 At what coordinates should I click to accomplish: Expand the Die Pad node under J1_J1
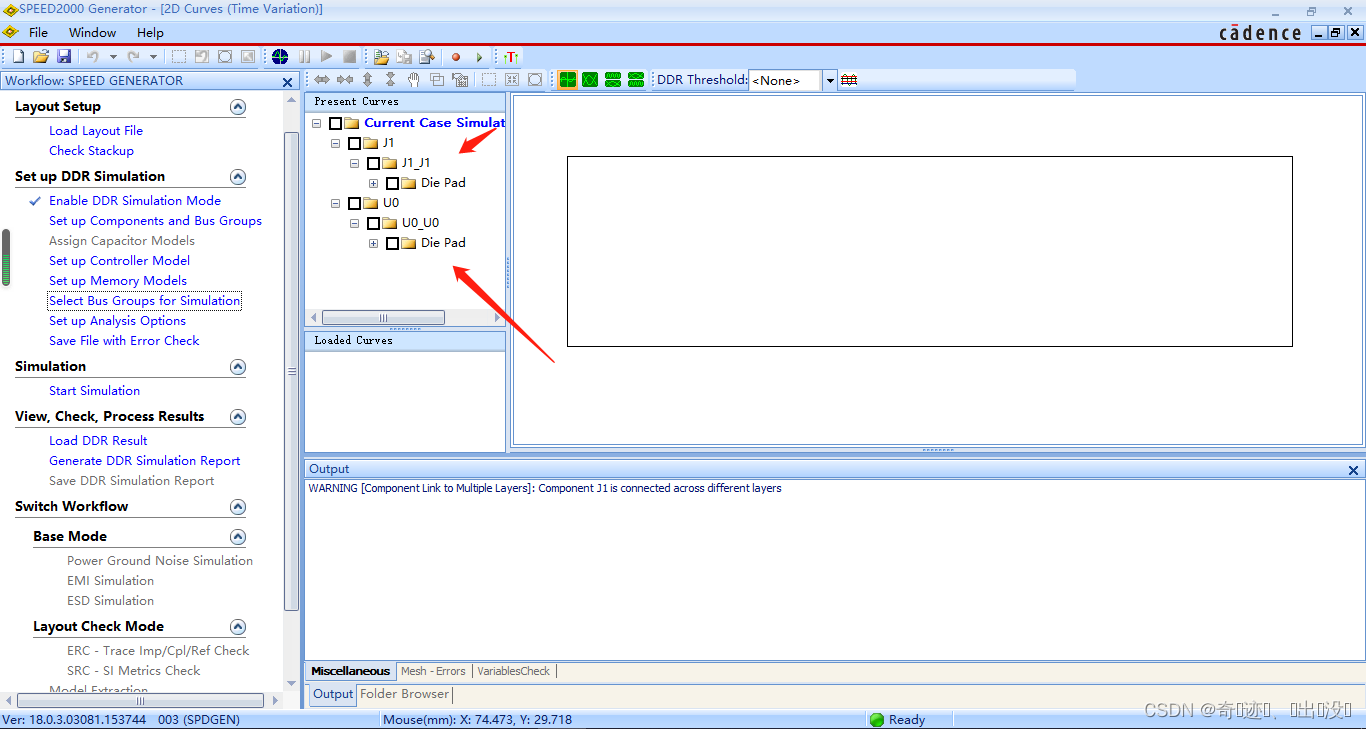(374, 183)
